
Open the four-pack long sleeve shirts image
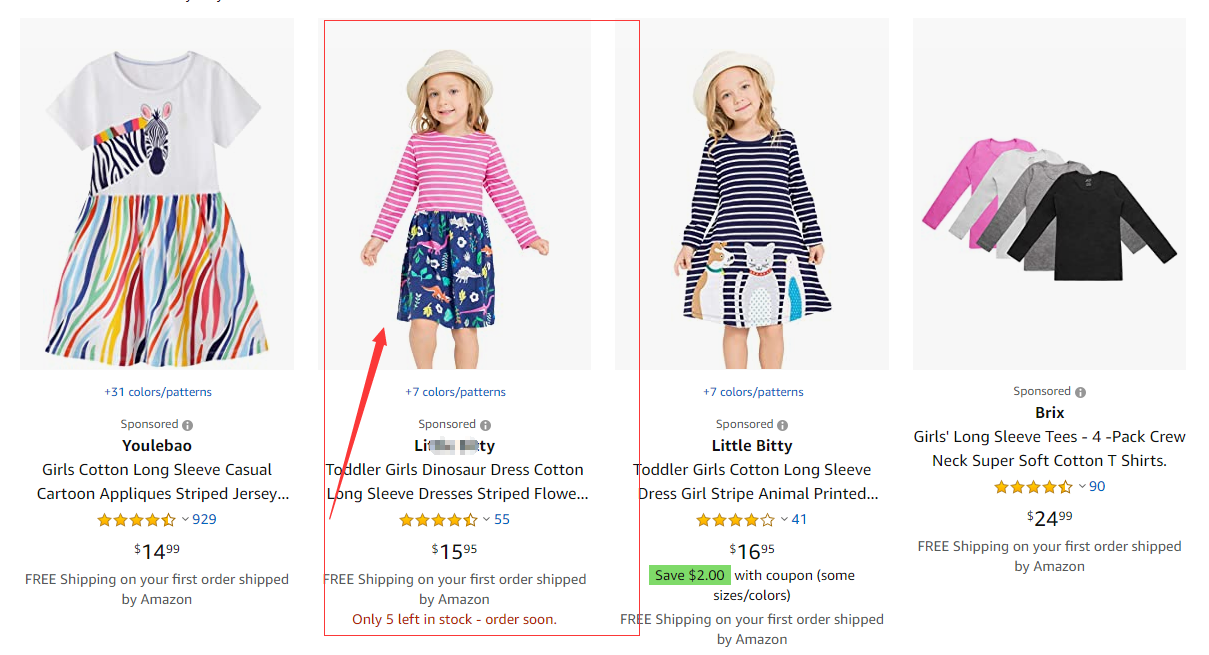[1049, 195]
